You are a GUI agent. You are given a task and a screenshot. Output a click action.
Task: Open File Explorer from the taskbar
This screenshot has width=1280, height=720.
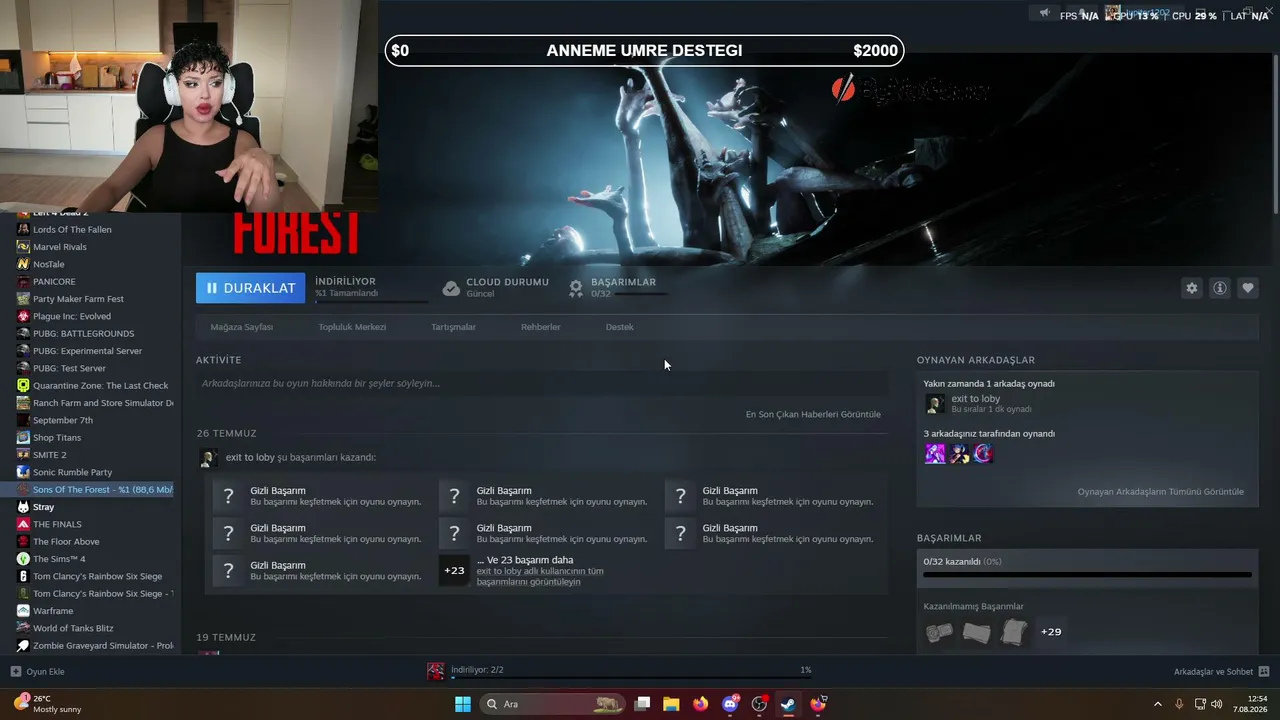671,704
